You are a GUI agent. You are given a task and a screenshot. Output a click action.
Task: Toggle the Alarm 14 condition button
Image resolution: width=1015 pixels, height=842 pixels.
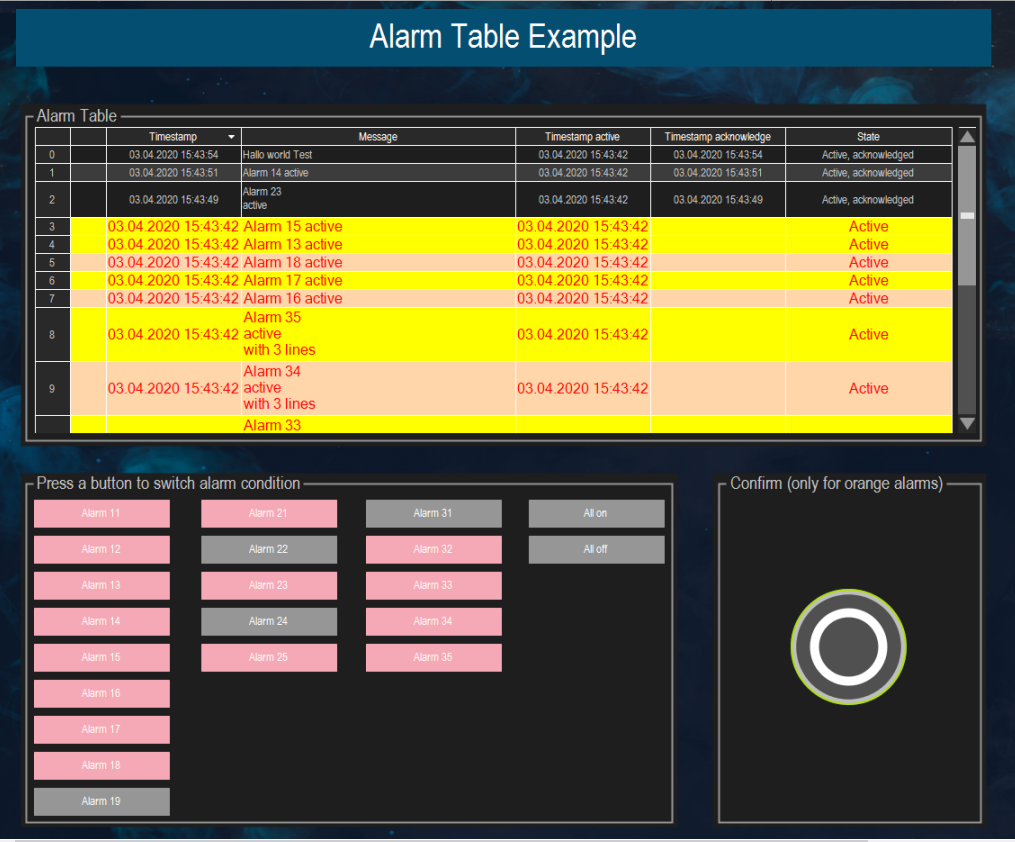tap(101, 621)
